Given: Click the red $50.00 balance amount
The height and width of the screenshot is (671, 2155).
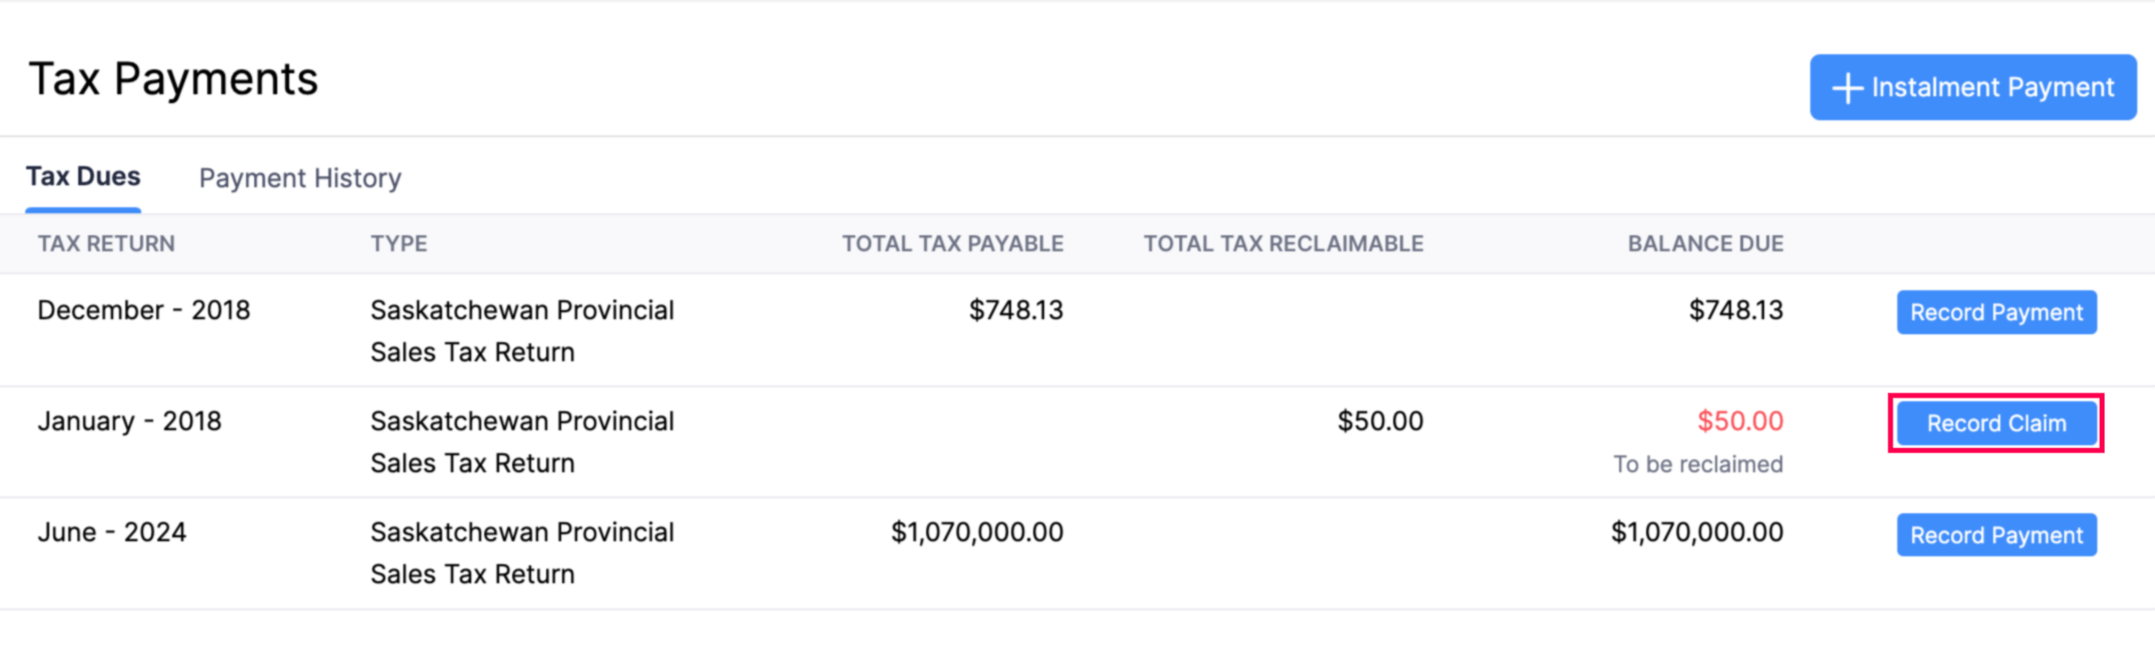Looking at the screenshot, I should pyautogui.click(x=1740, y=422).
